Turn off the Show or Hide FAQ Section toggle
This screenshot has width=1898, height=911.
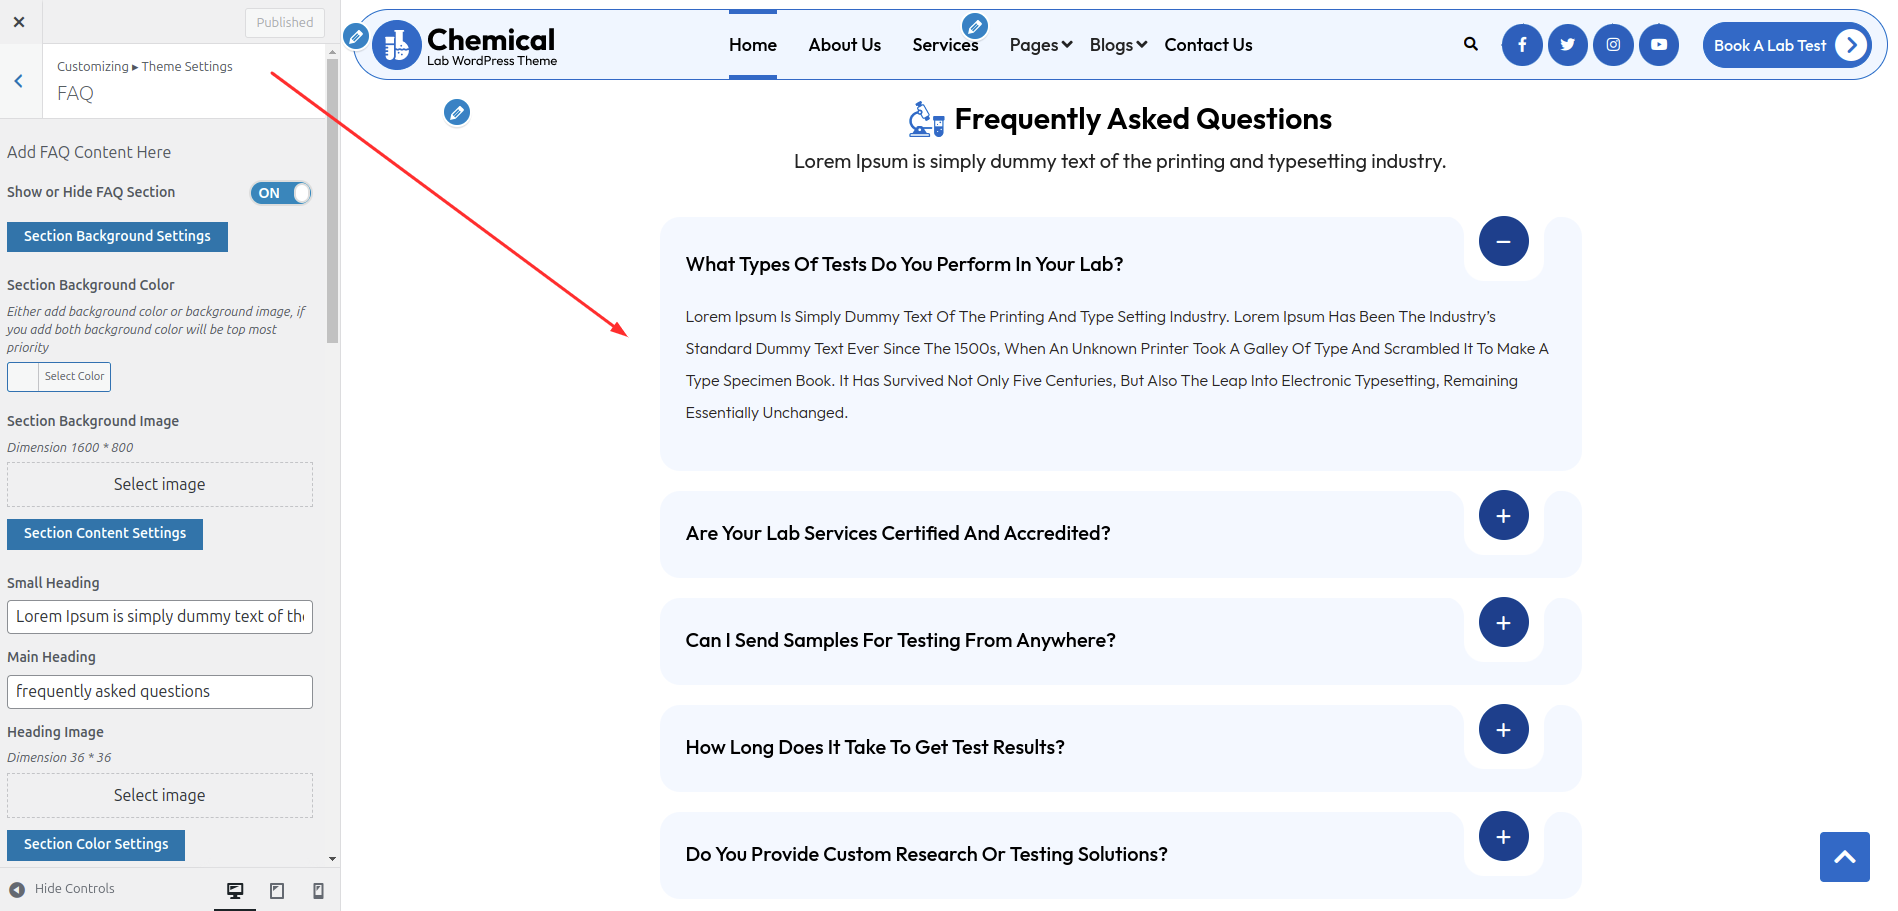(281, 192)
